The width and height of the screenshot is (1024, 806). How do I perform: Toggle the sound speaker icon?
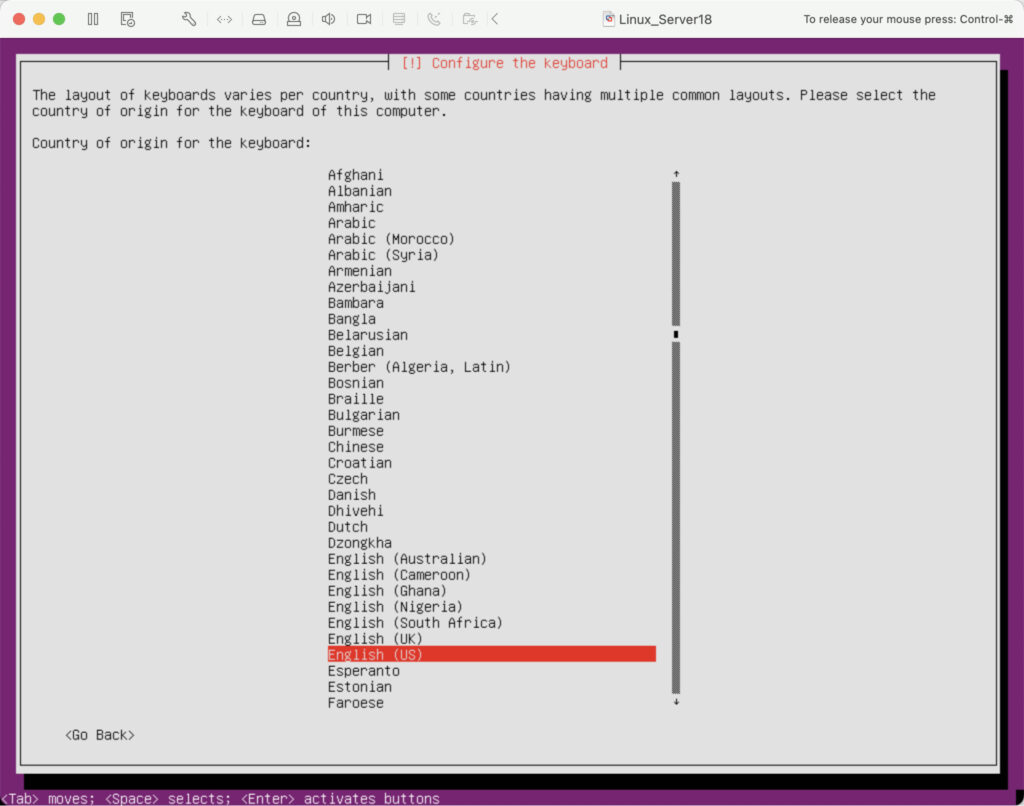tap(328, 19)
